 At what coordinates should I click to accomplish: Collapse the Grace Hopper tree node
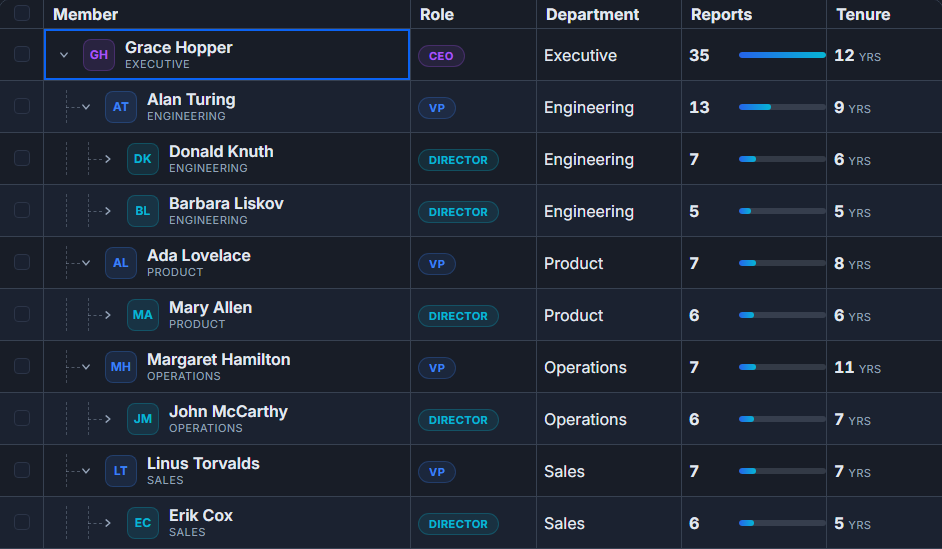click(64, 55)
